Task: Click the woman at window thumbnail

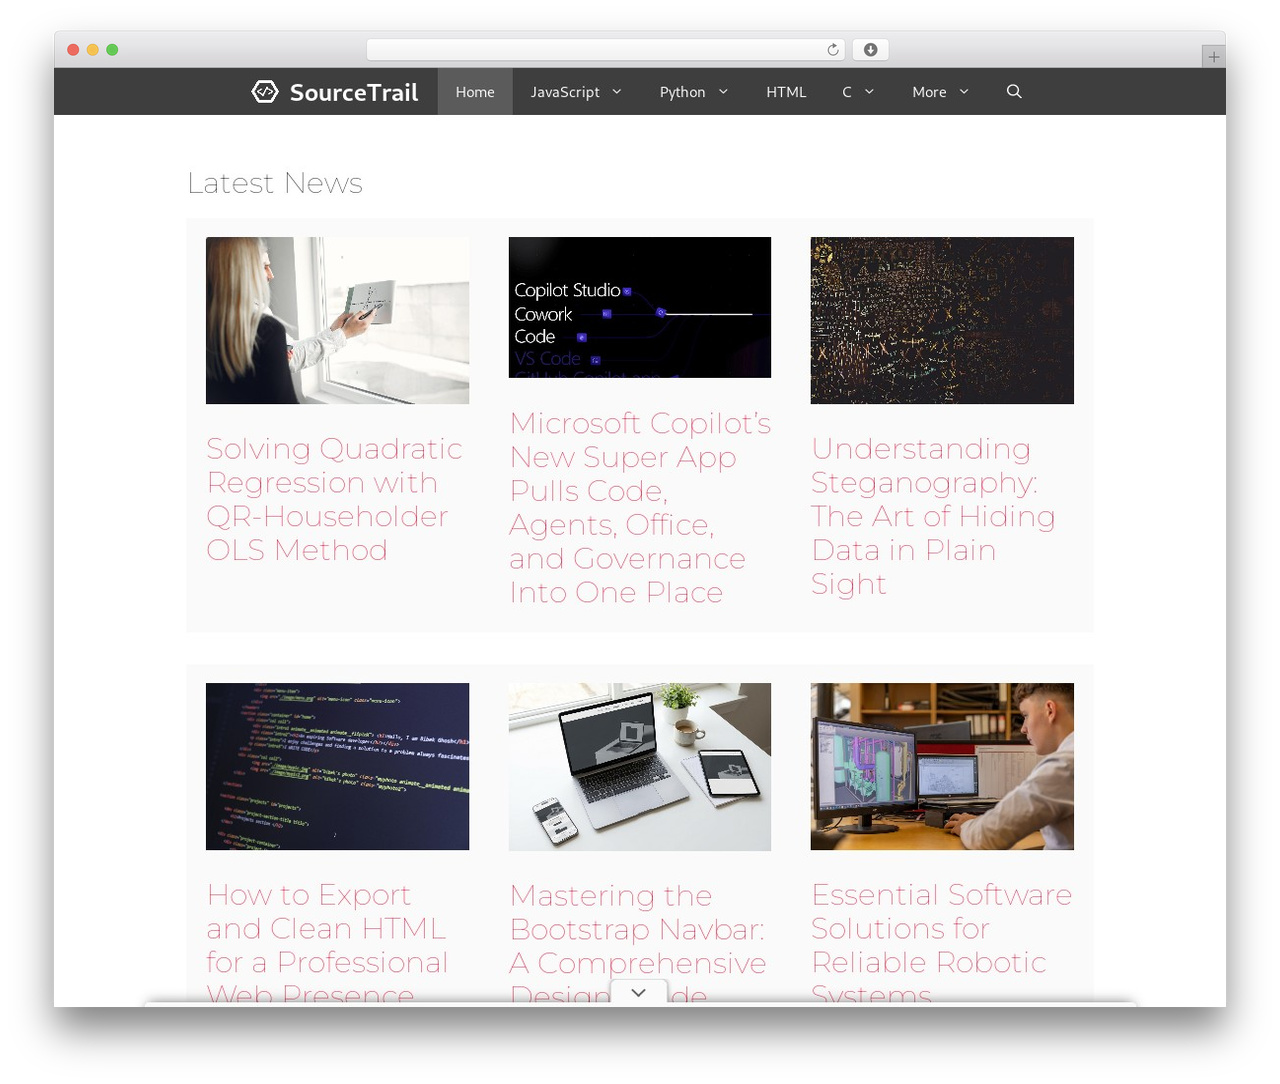Action: [337, 320]
